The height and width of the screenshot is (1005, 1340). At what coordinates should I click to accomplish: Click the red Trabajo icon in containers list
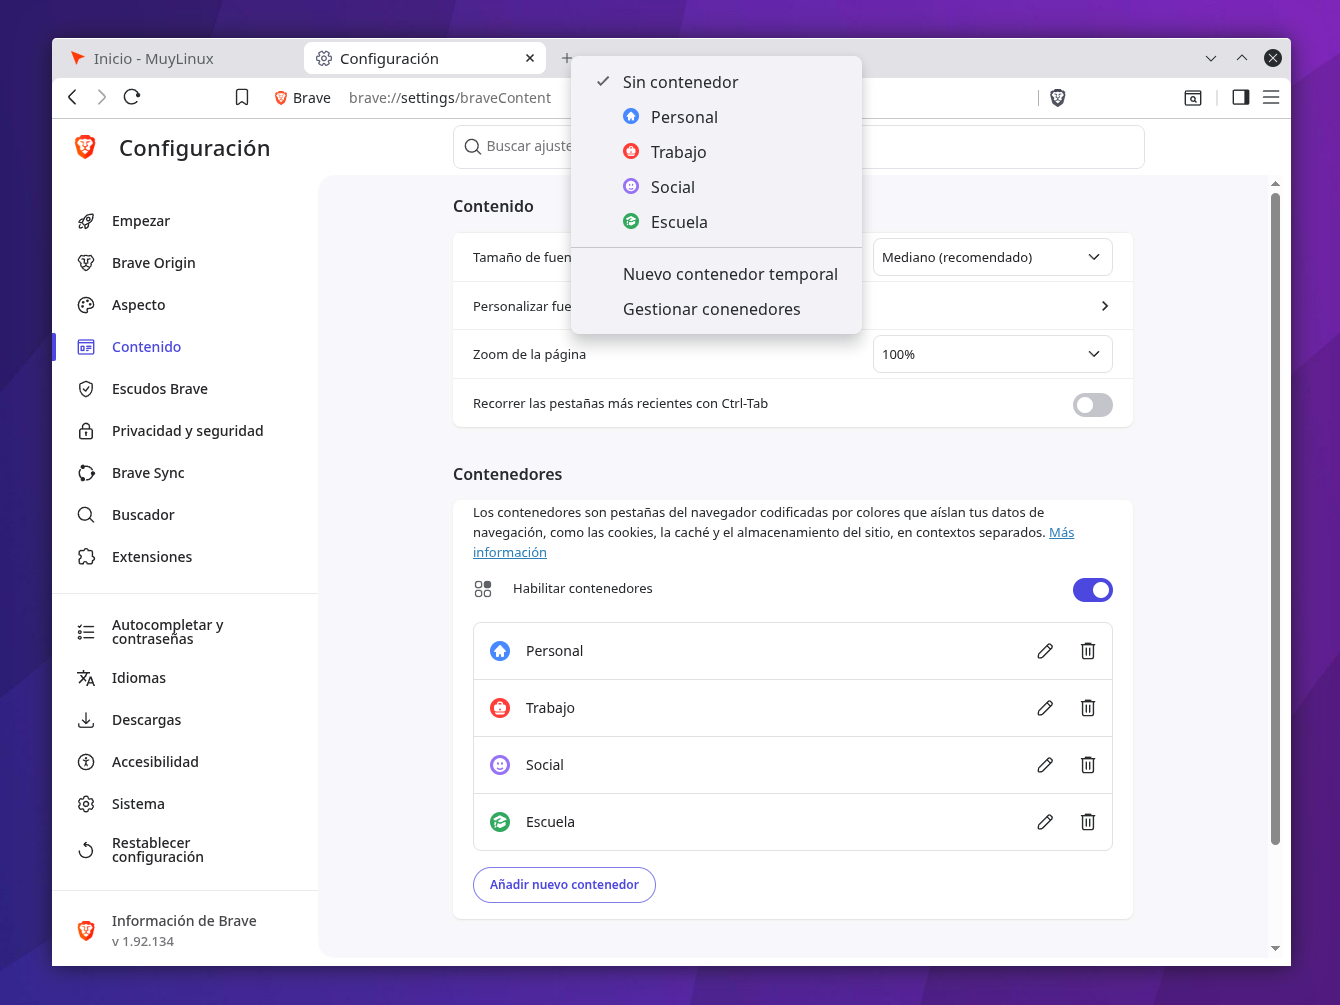500,708
